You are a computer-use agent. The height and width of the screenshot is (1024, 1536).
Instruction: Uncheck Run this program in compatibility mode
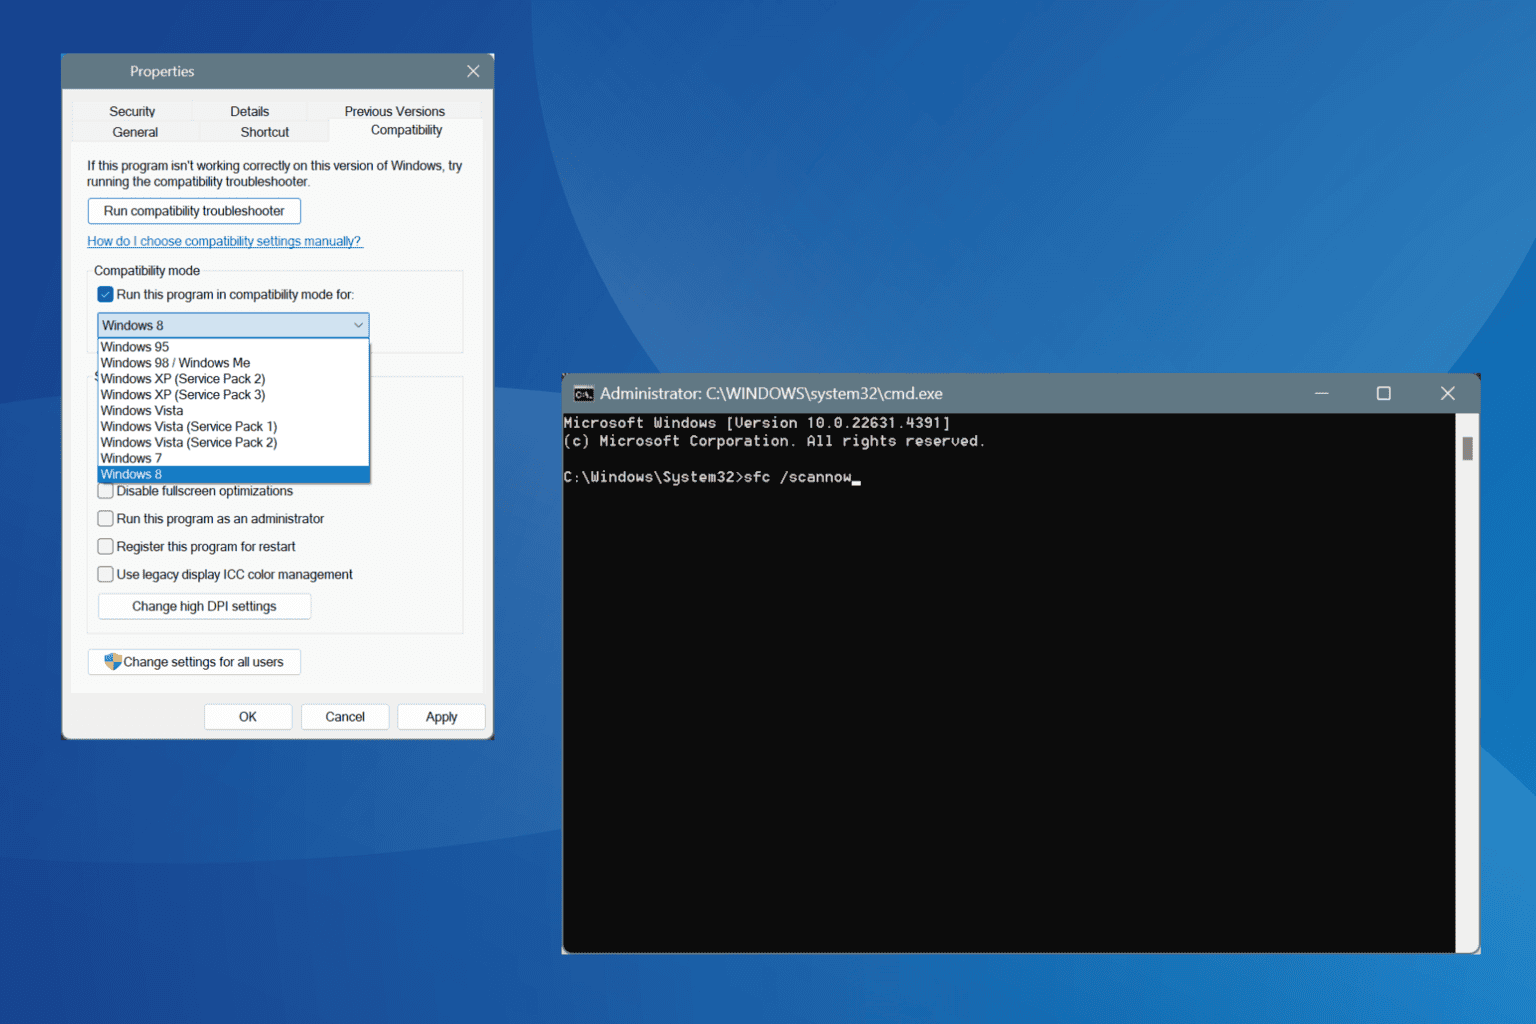[x=105, y=294]
